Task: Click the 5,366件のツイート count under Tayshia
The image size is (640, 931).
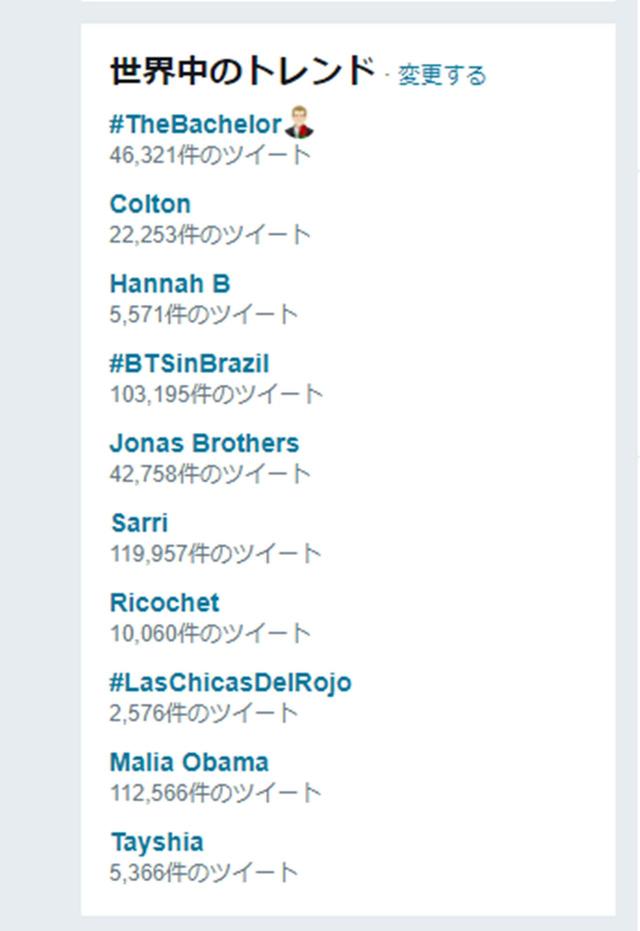Action: 204,873
